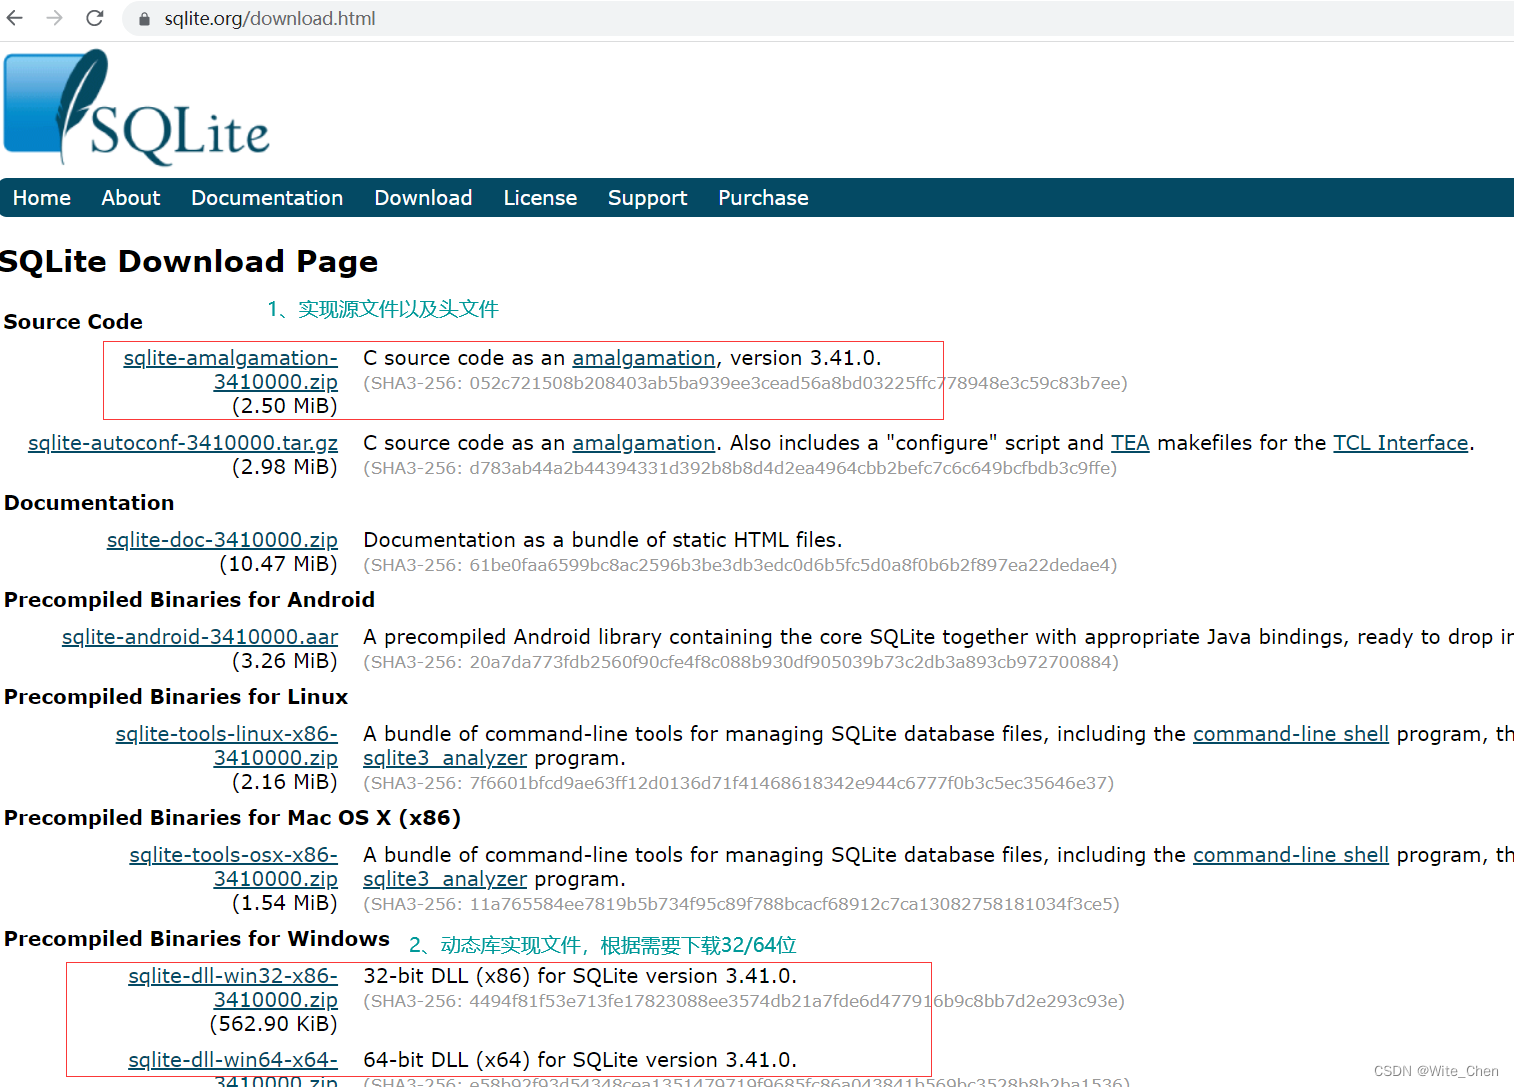Click the site security lock icon
This screenshot has width=1514, height=1087.
(x=143, y=18)
